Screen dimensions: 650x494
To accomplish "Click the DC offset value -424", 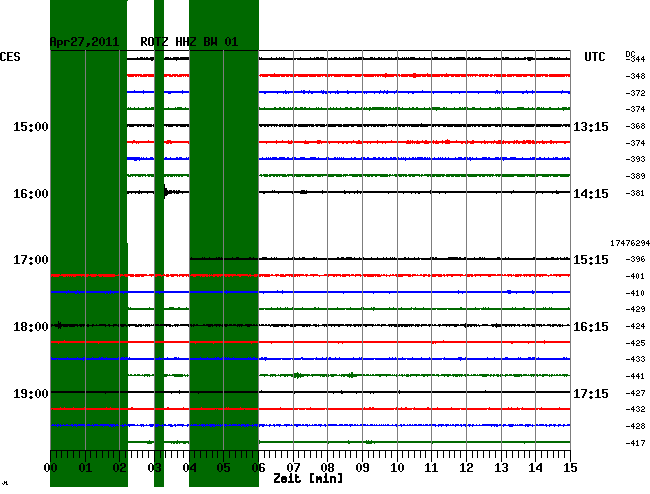I will pyautogui.click(x=635, y=326).
